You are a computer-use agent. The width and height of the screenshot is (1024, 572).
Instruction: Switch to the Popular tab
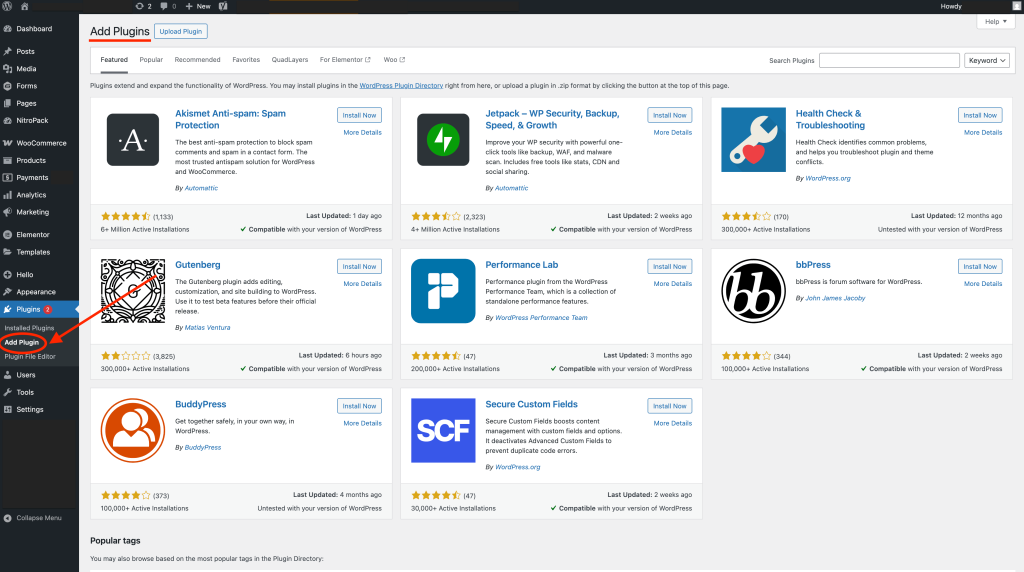click(x=151, y=60)
